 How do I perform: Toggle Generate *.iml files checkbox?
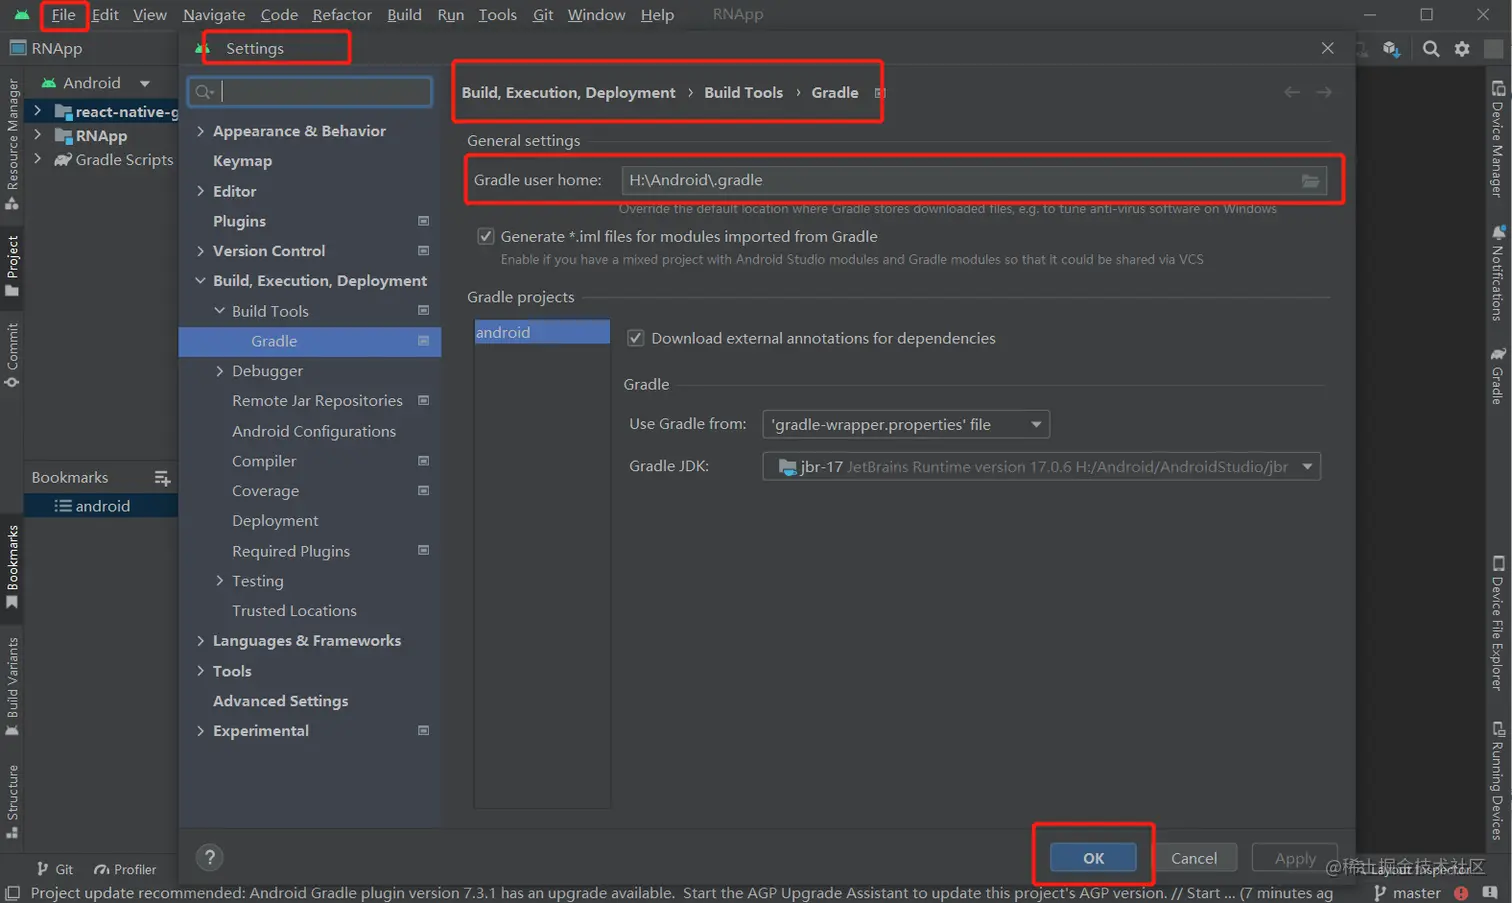(485, 237)
